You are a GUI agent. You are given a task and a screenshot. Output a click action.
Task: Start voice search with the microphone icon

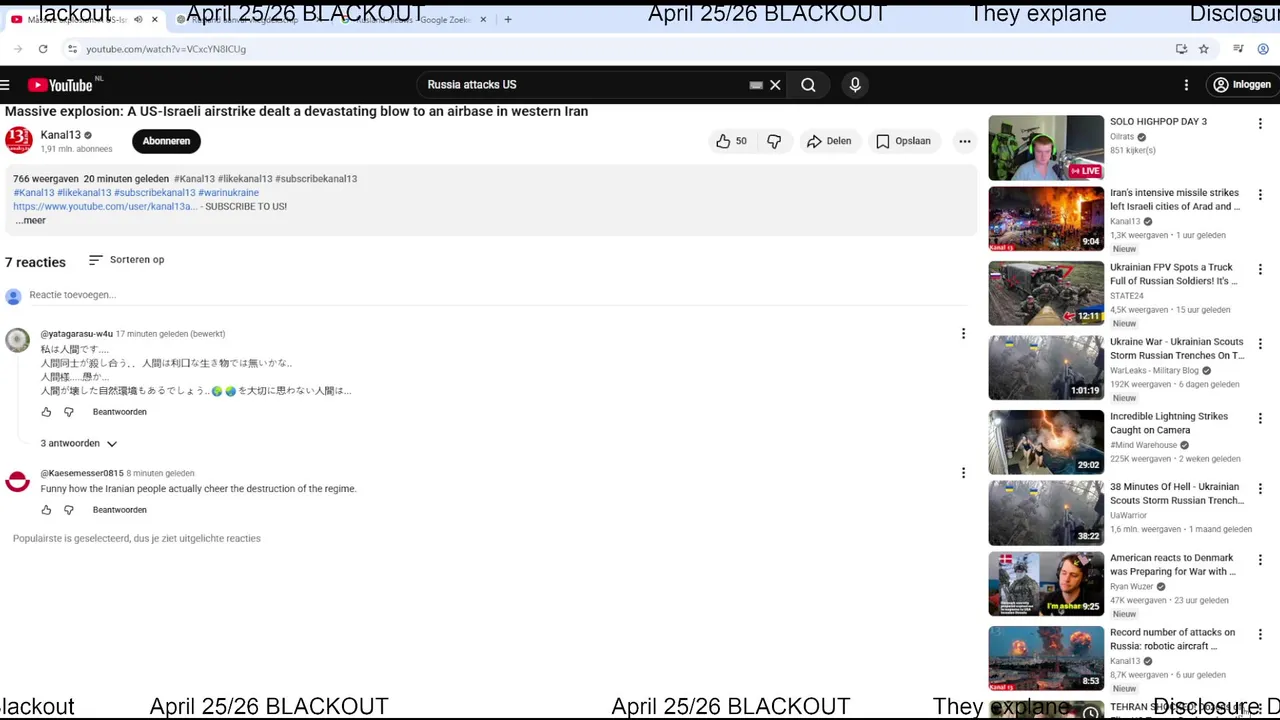tap(855, 85)
